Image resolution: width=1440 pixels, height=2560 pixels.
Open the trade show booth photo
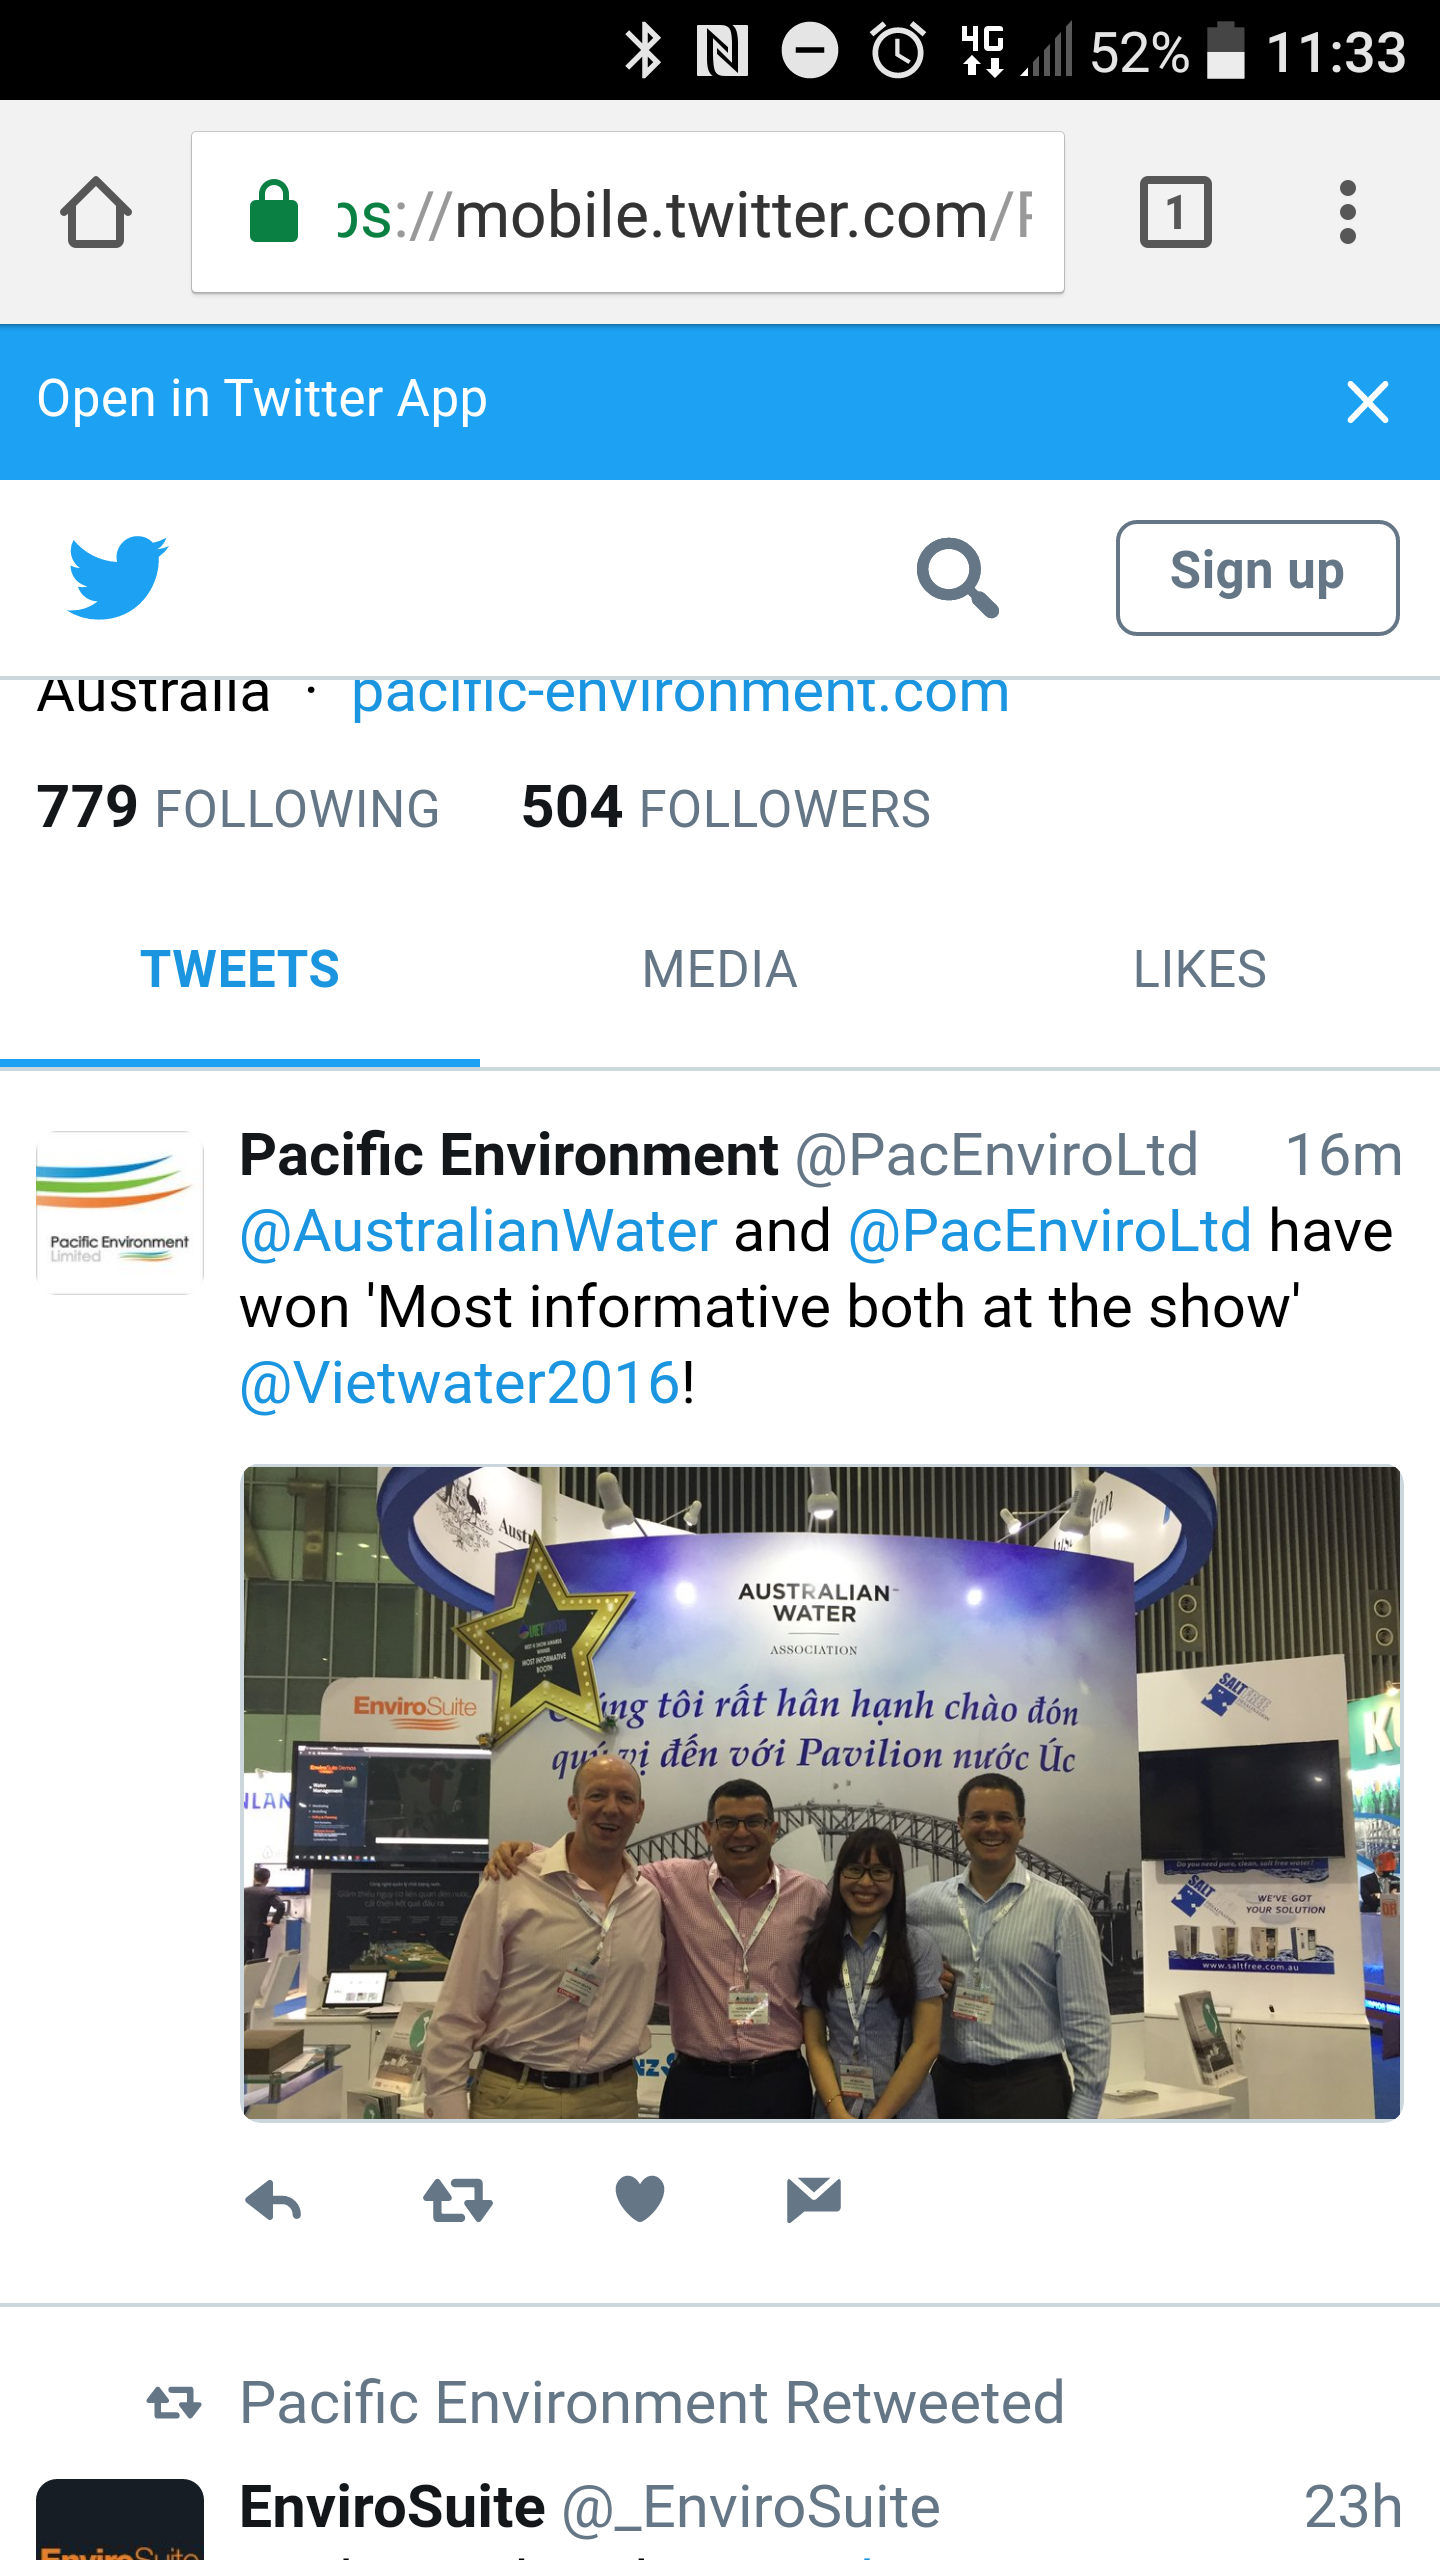tap(822, 1792)
